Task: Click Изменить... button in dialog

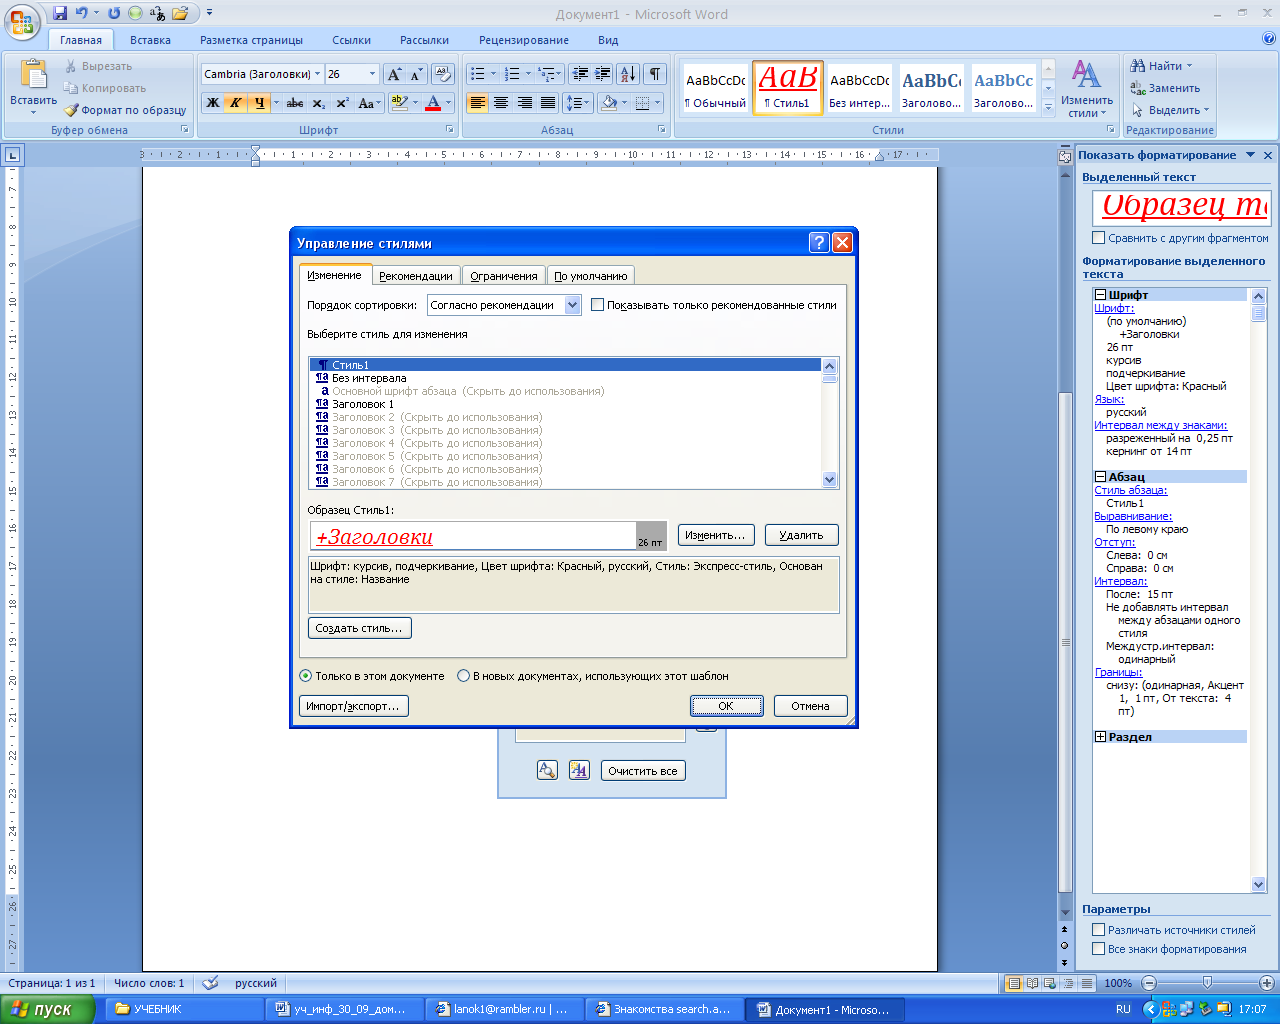Action: point(715,535)
